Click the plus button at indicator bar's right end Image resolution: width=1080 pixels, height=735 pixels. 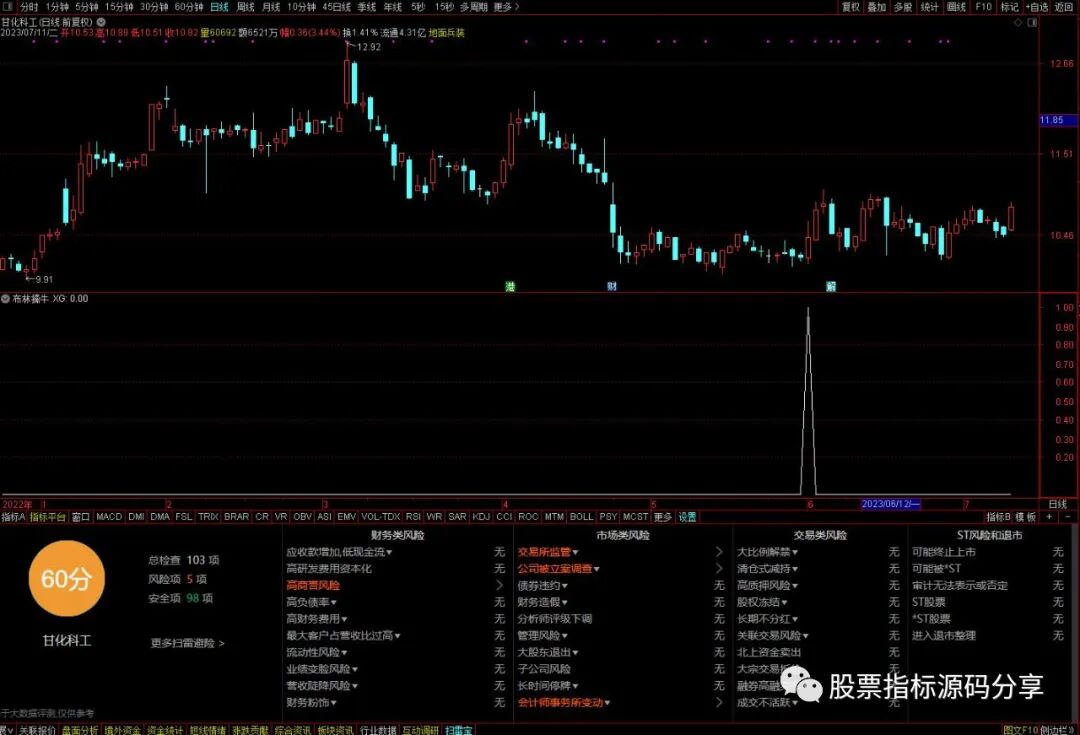tap(1050, 517)
